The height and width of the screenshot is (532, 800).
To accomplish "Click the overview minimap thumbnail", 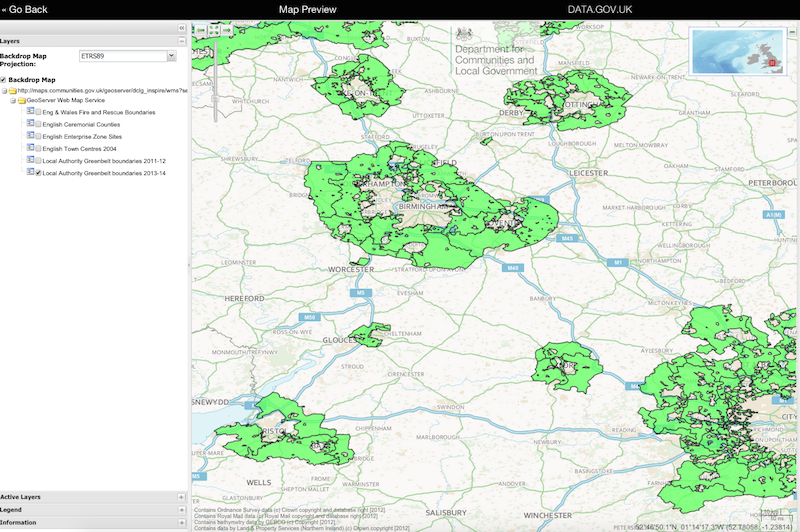I will pyautogui.click(x=737, y=51).
